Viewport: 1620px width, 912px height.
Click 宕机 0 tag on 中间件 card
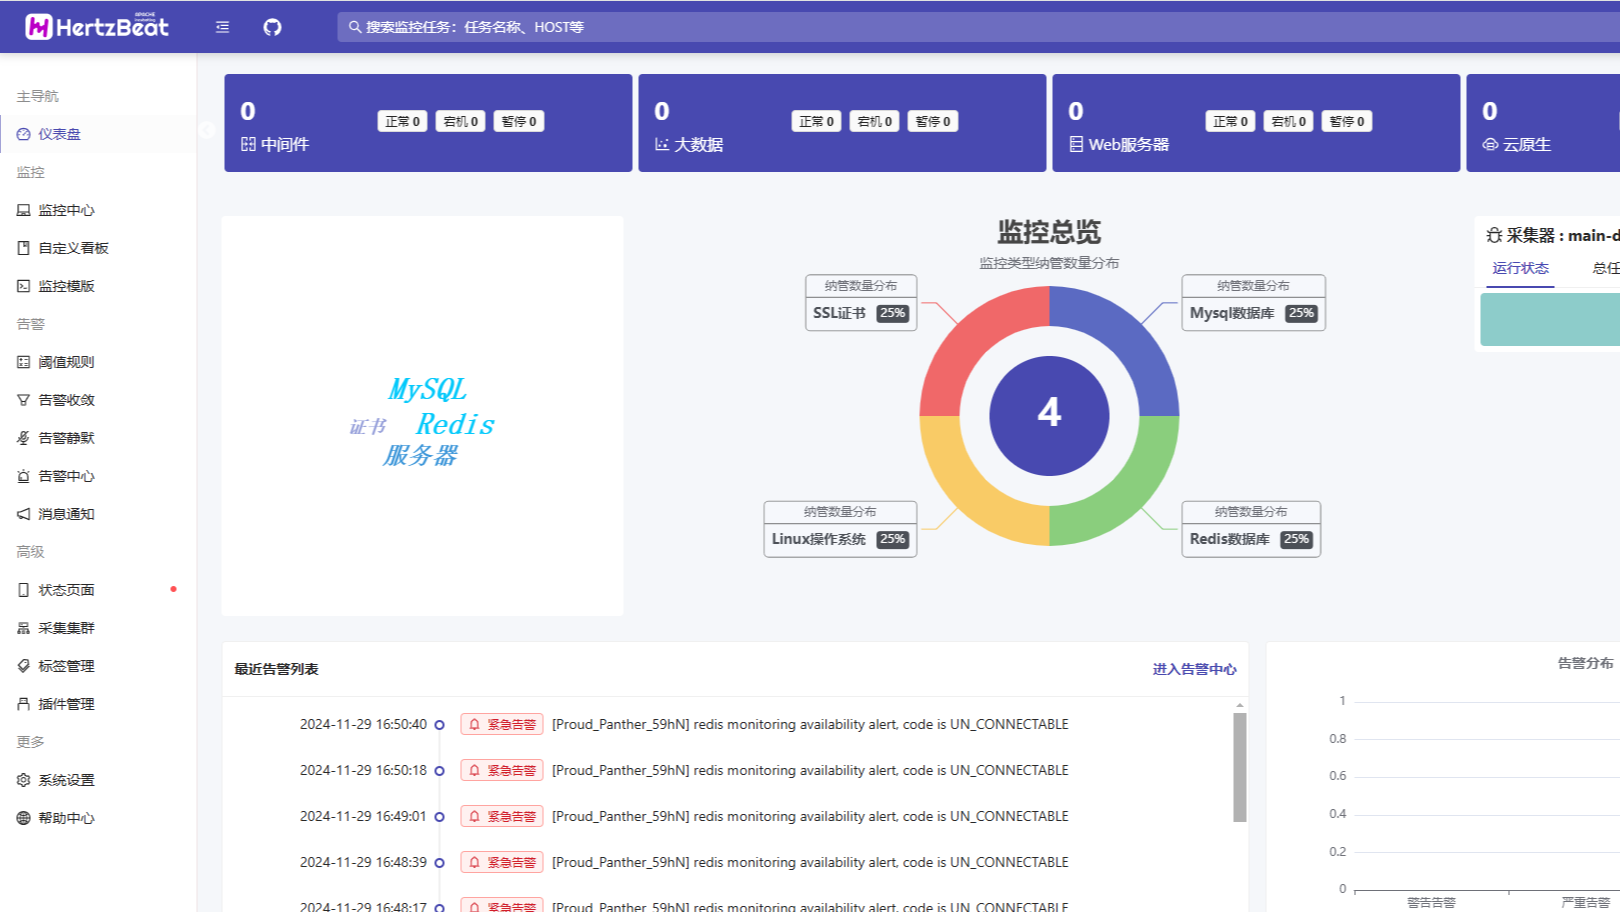[461, 121]
